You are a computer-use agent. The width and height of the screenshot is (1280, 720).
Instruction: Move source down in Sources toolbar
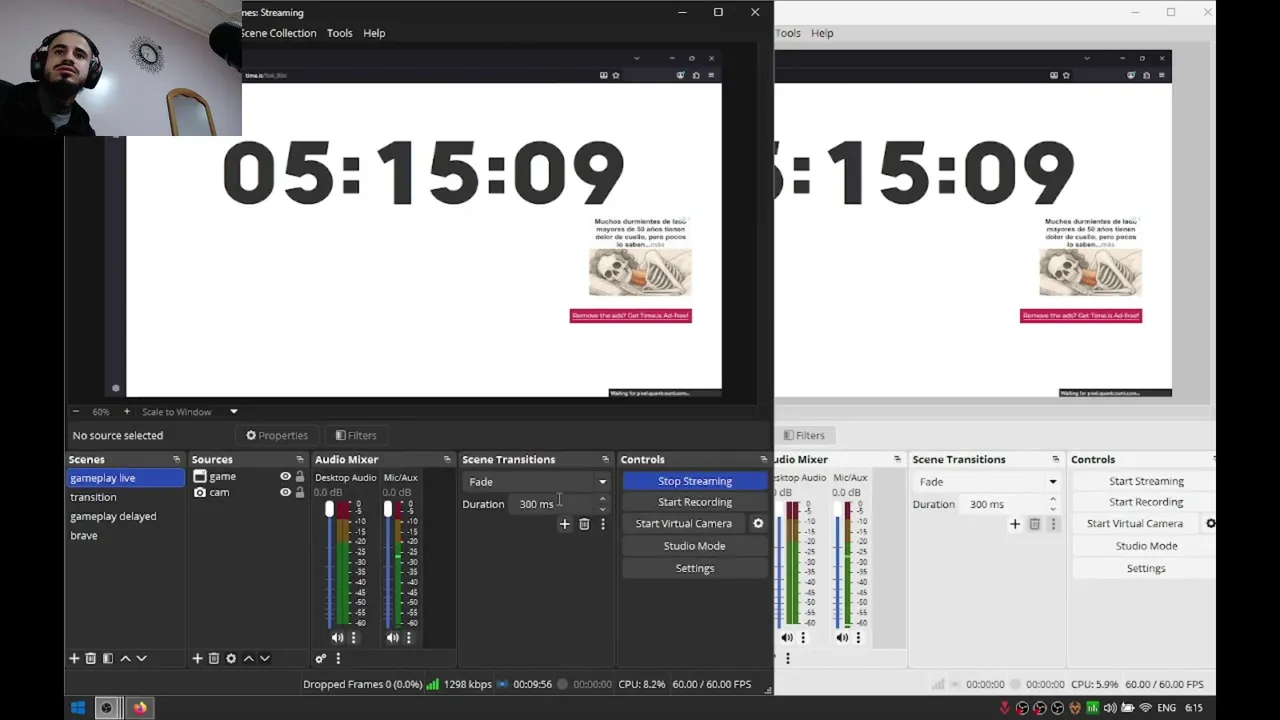[x=265, y=658]
